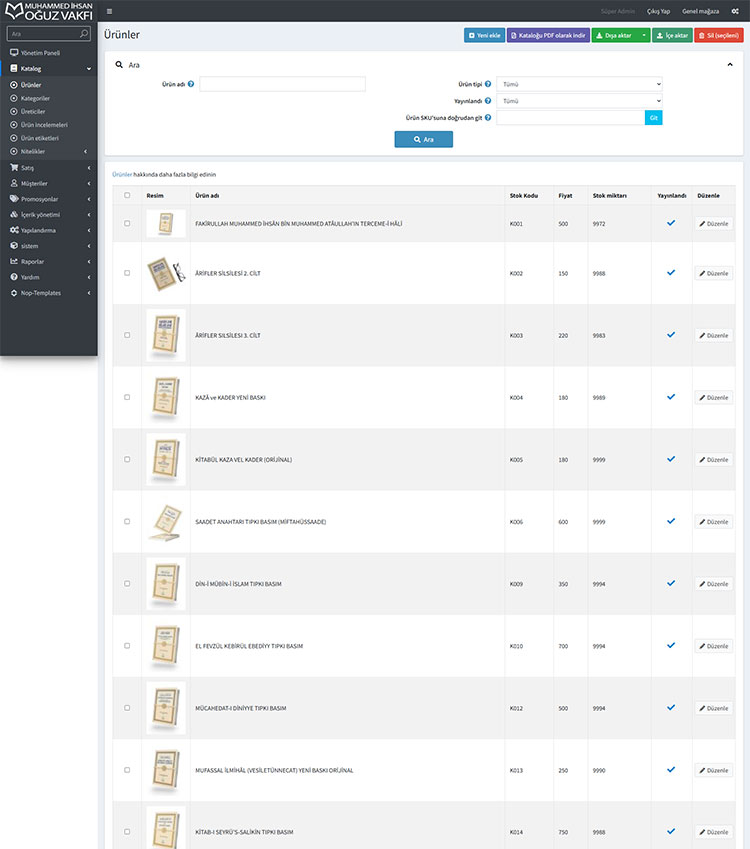Expand the Nitelikler submenu
This screenshot has width=750, height=849.
[49, 152]
